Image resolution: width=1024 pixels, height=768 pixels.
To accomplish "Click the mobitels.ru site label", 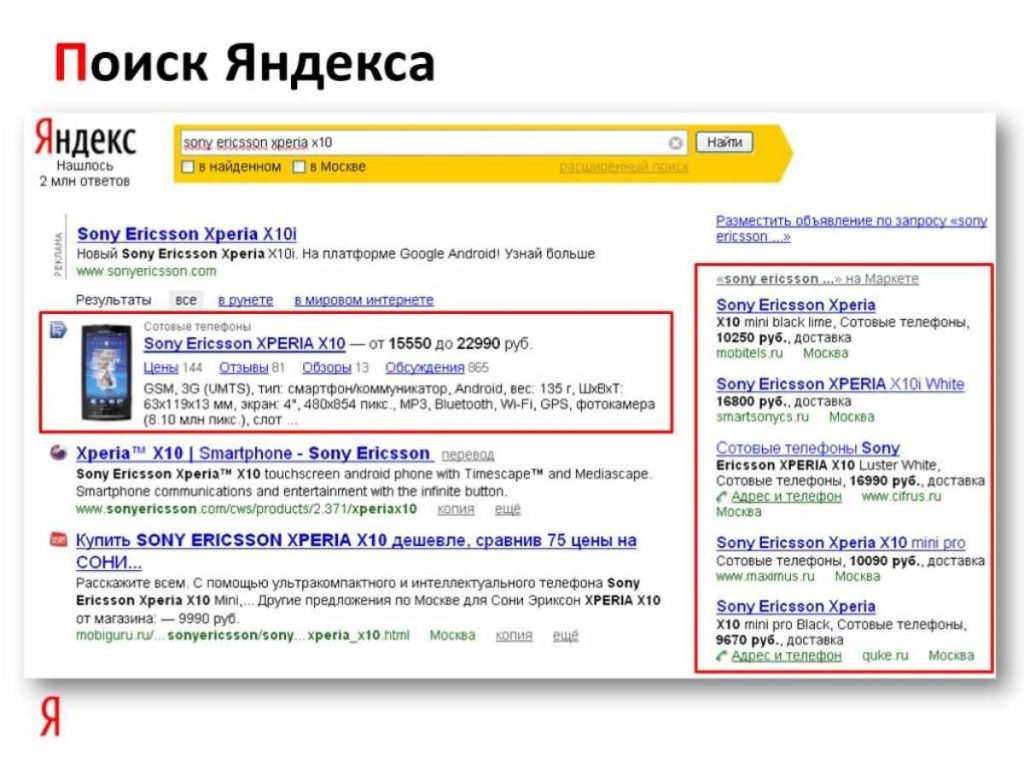I will (749, 353).
